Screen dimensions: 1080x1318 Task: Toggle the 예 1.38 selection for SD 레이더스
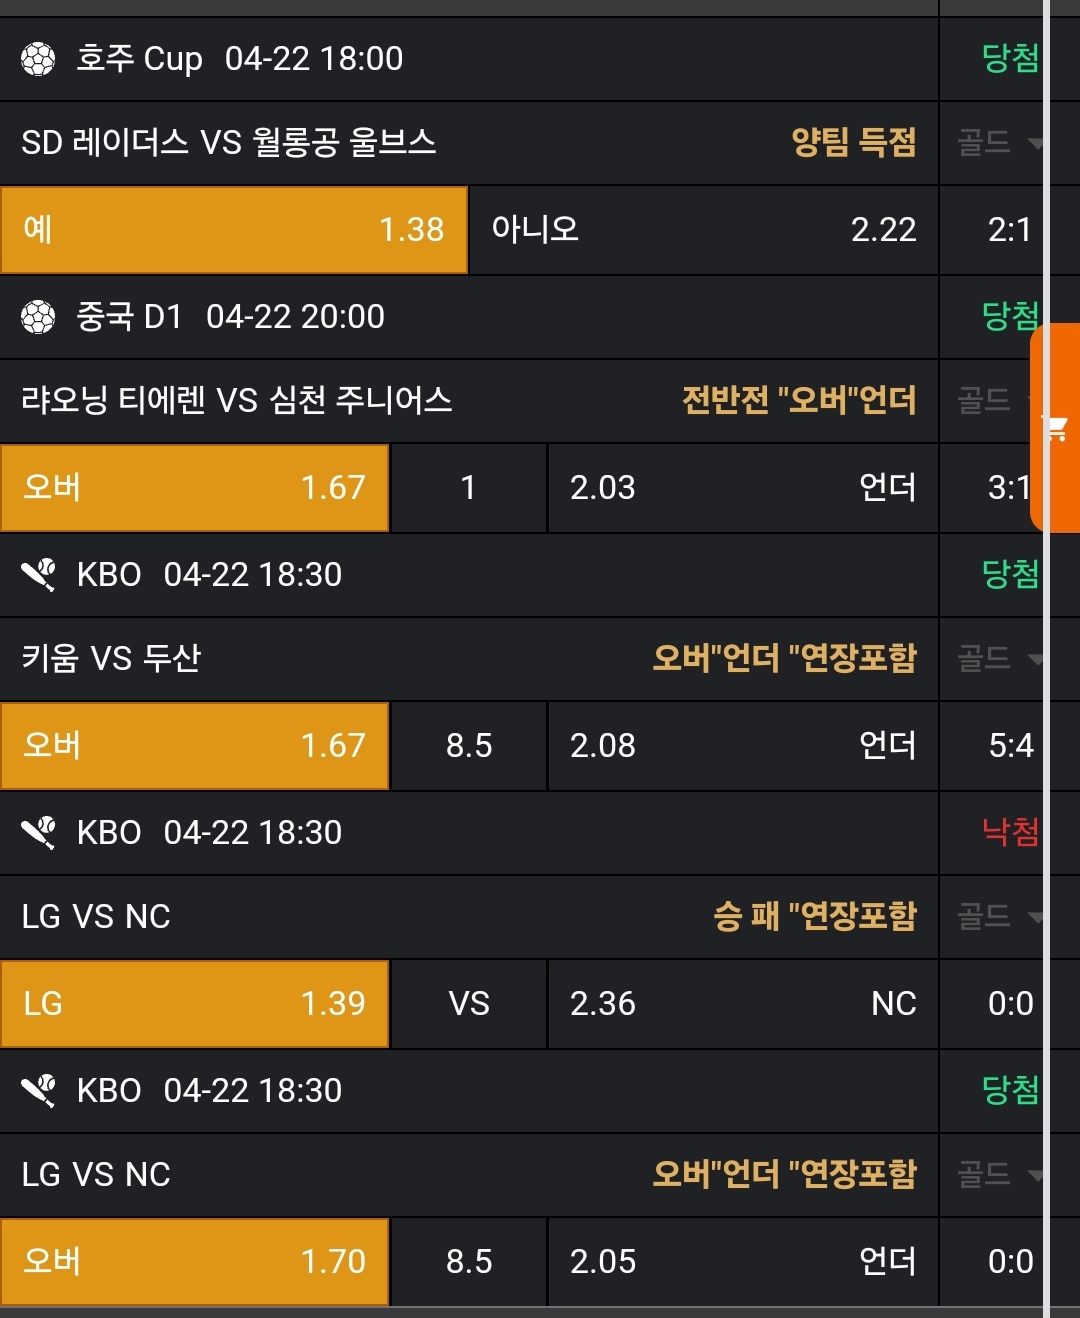(x=234, y=230)
